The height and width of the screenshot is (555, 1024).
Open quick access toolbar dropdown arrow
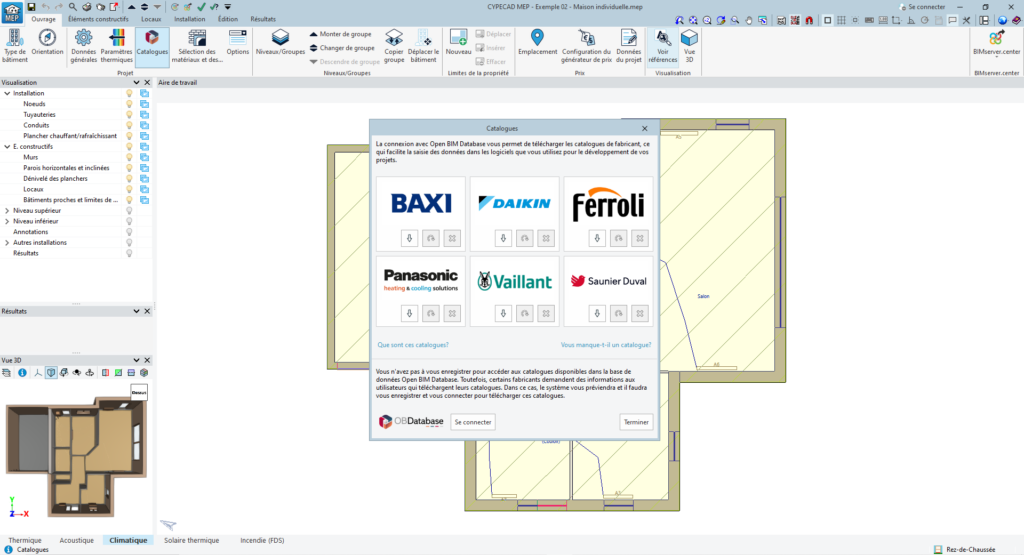click(x=228, y=7)
